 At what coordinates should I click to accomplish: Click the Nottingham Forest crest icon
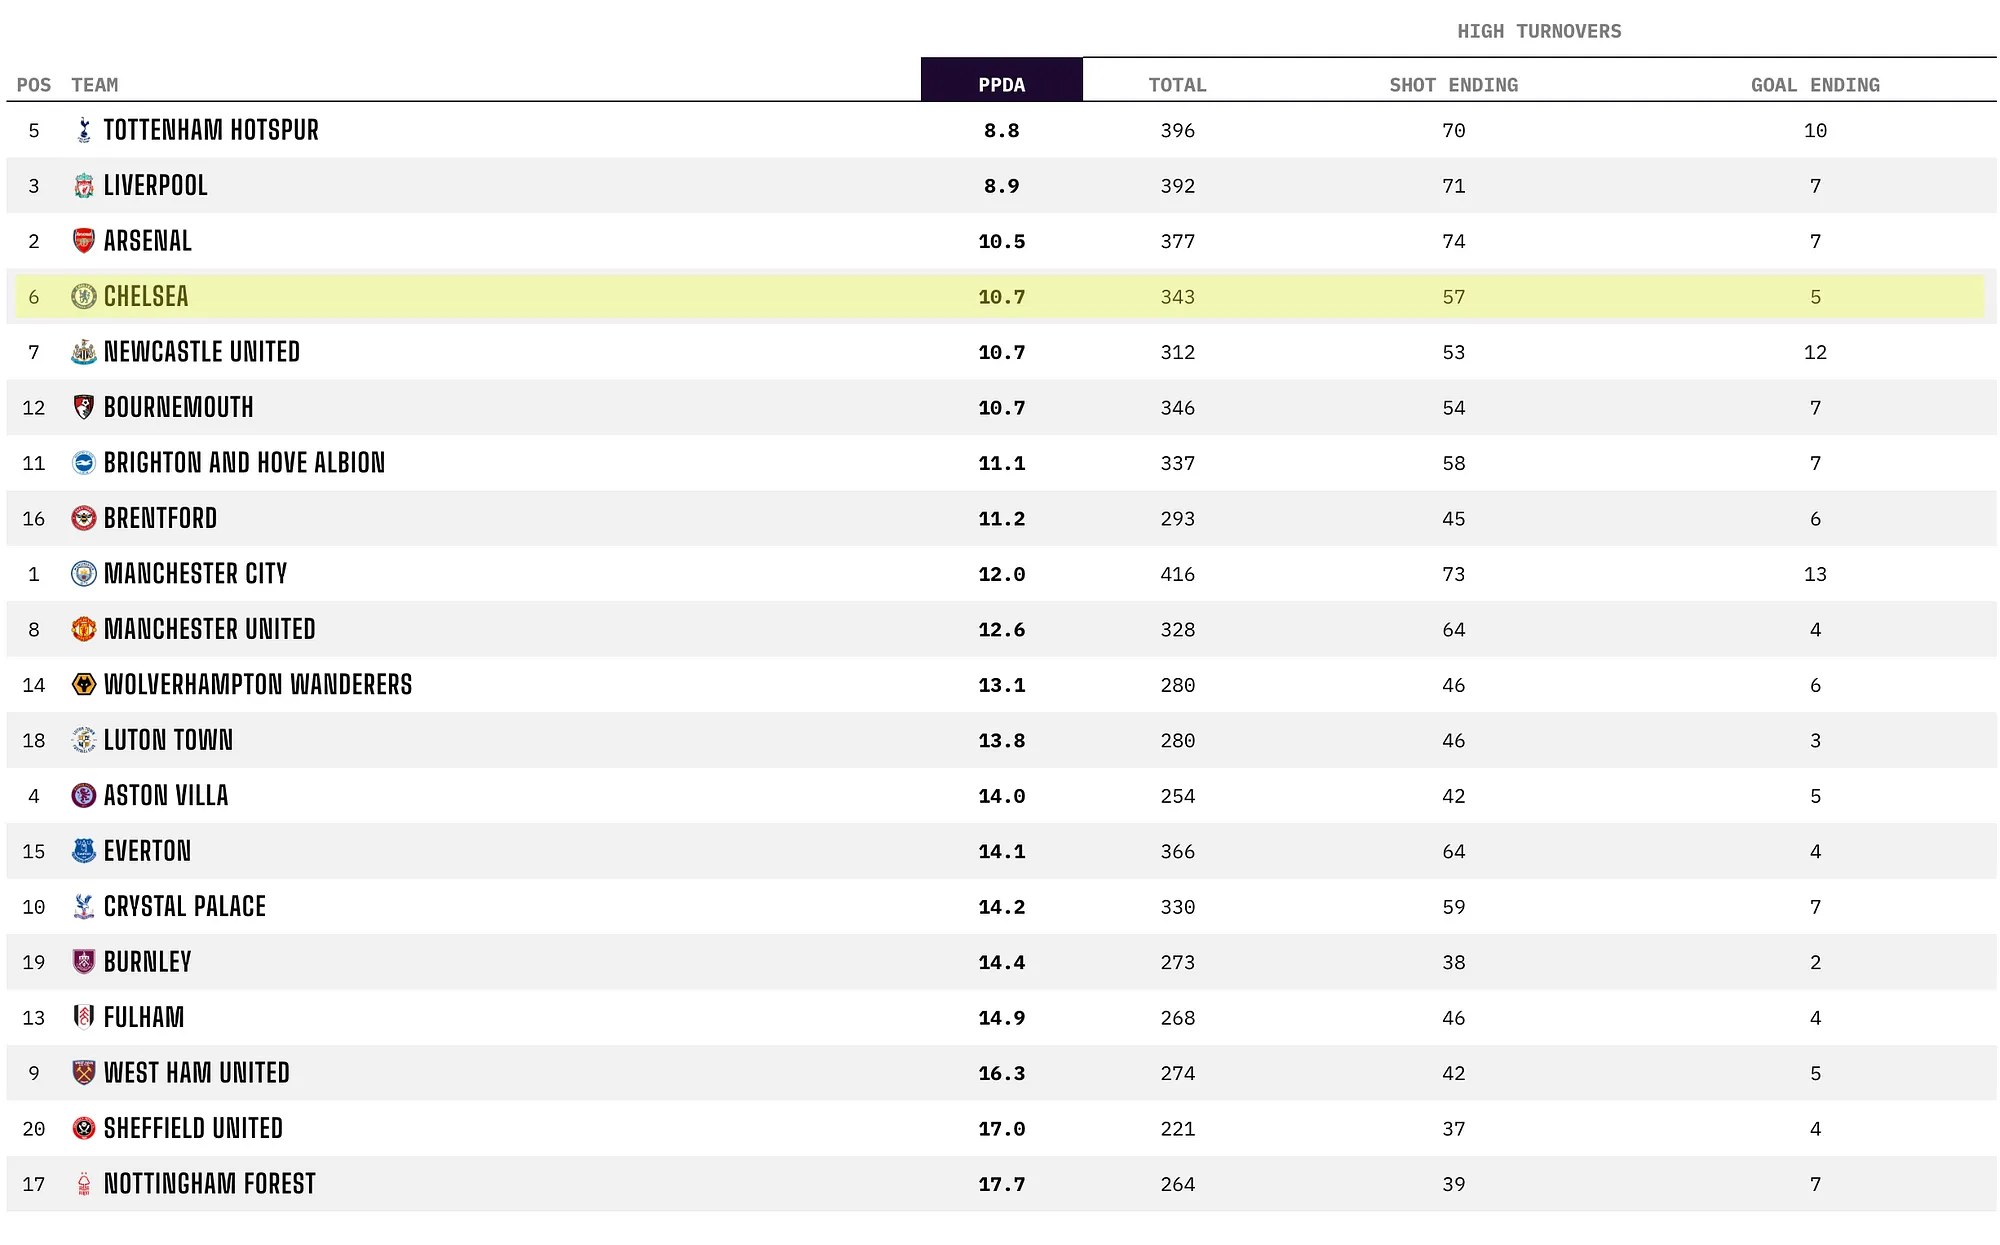tap(84, 1184)
